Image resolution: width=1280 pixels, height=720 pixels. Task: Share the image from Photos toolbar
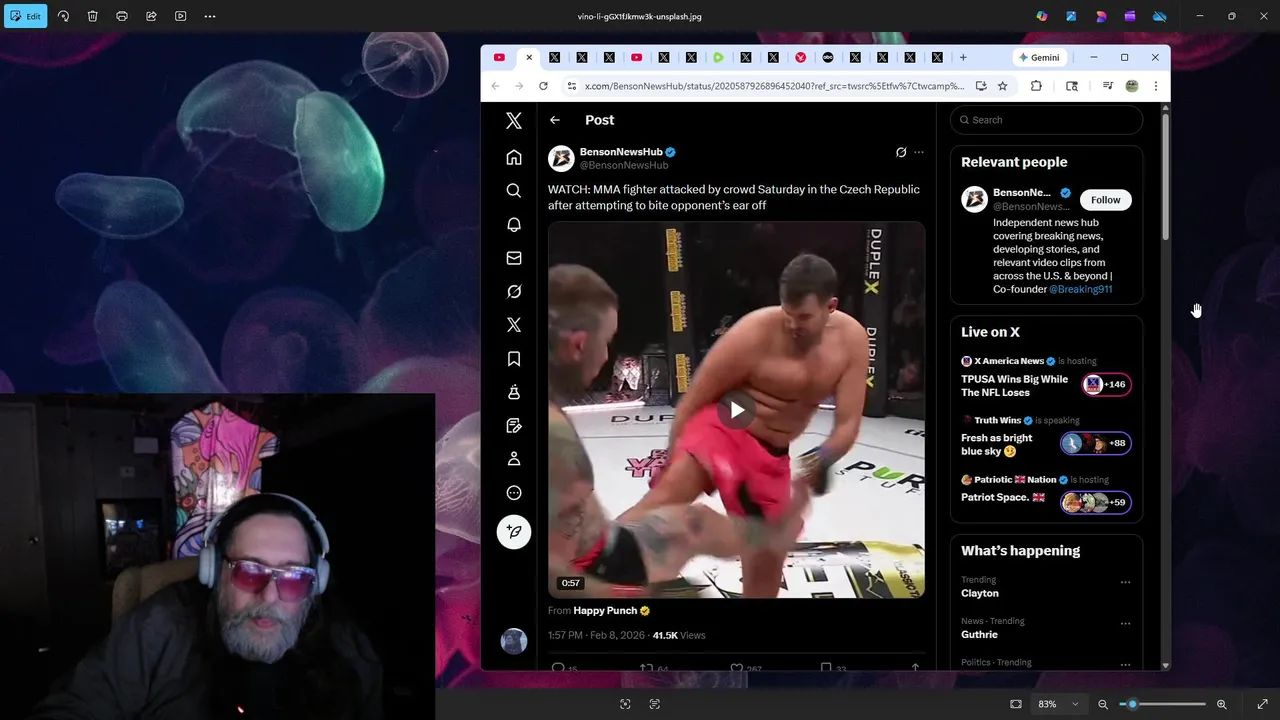tap(151, 16)
